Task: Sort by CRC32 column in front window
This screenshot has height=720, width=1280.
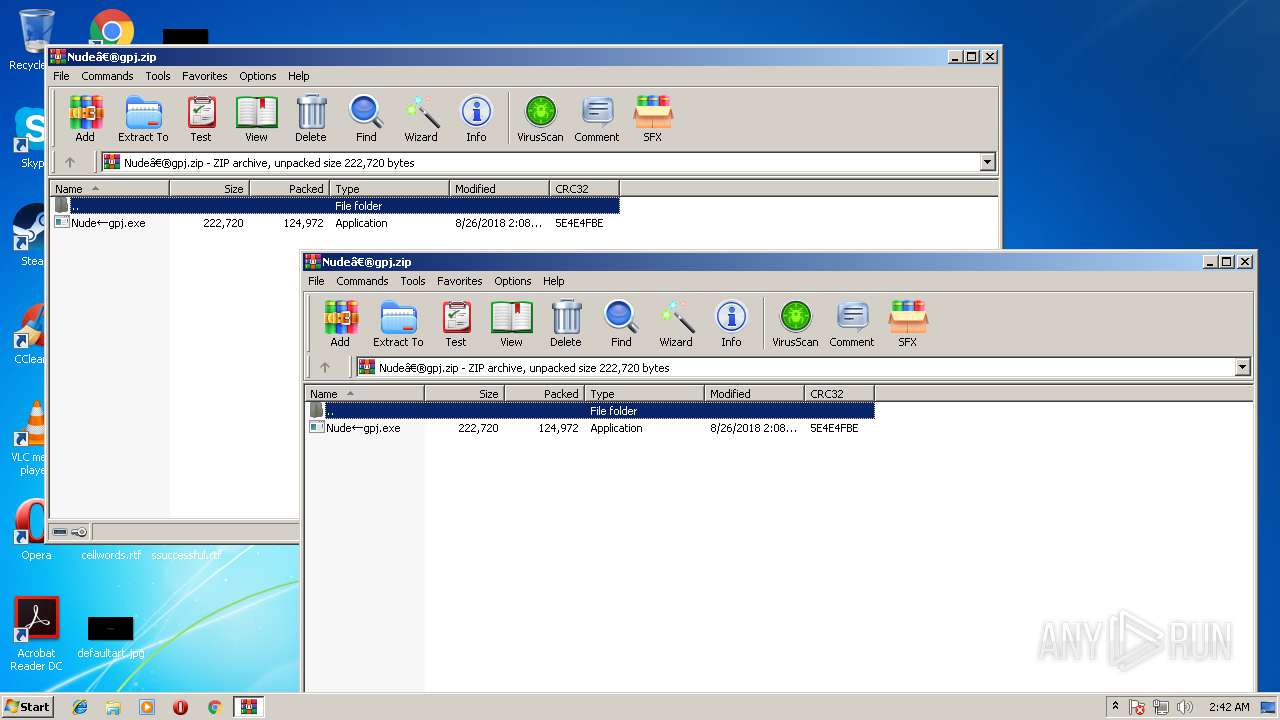Action: pos(840,393)
